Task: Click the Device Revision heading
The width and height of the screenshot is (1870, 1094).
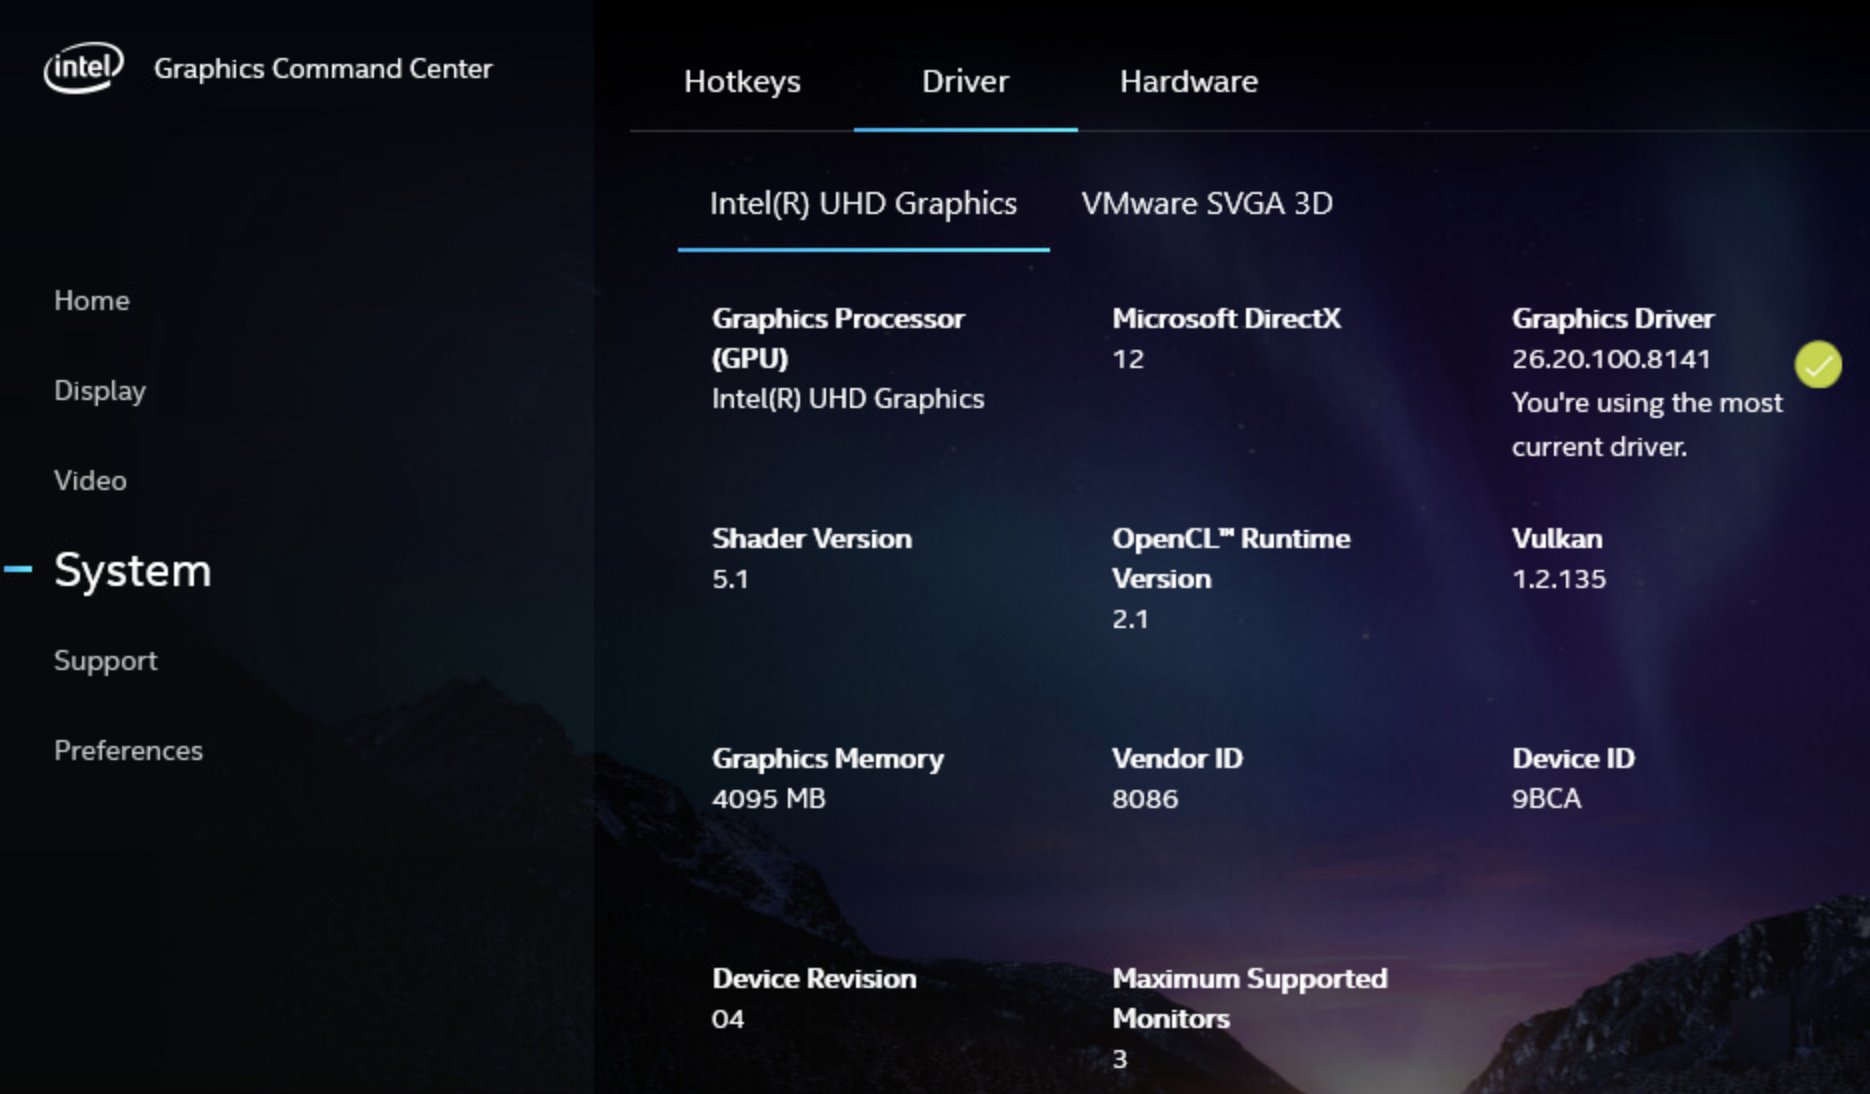Action: (x=814, y=979)
